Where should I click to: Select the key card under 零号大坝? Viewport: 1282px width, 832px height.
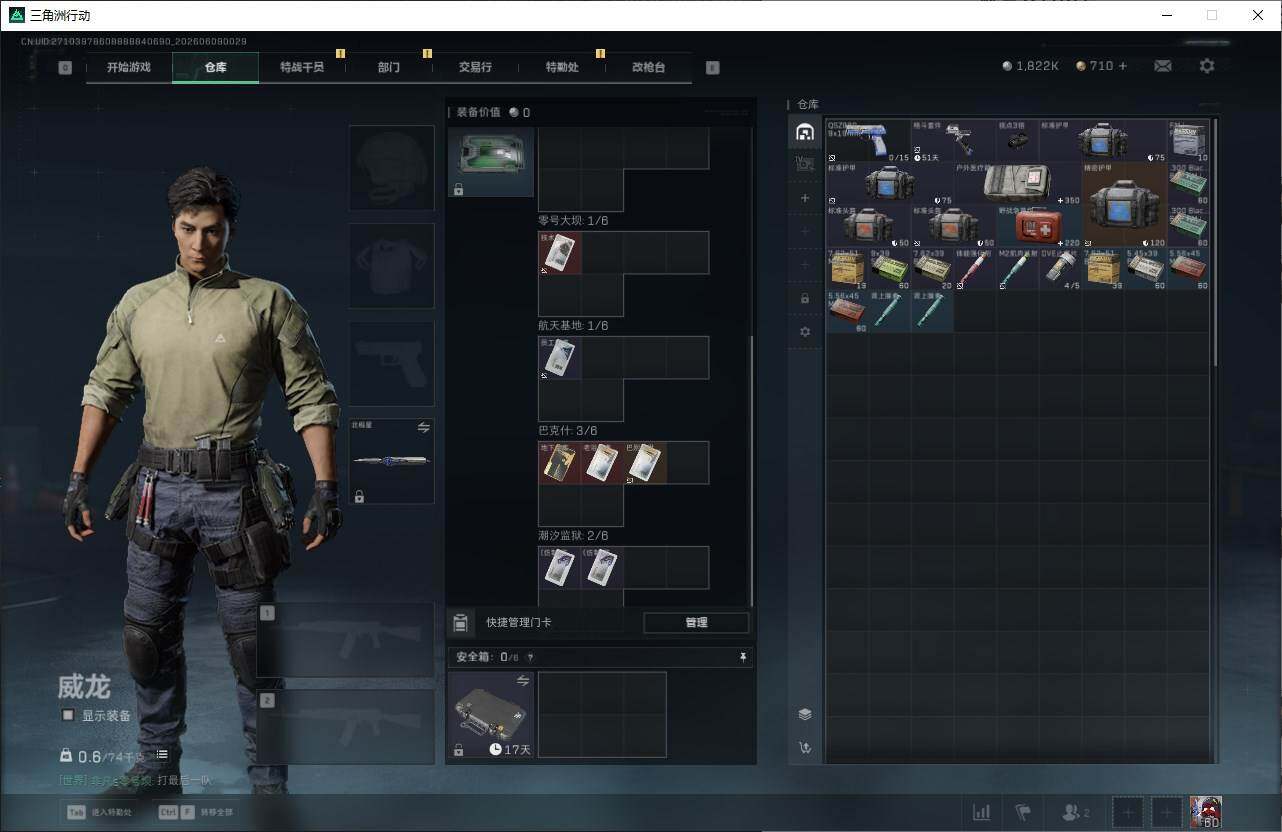pos(560,253)
